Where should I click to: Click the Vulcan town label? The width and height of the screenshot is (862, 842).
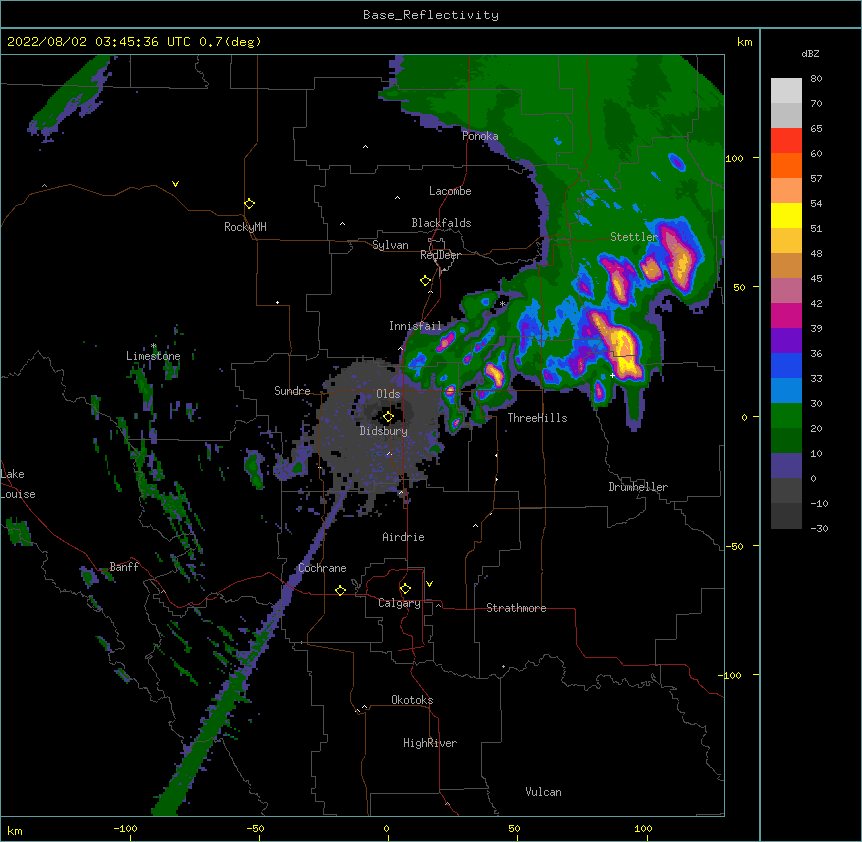click(x=543, y=792)
